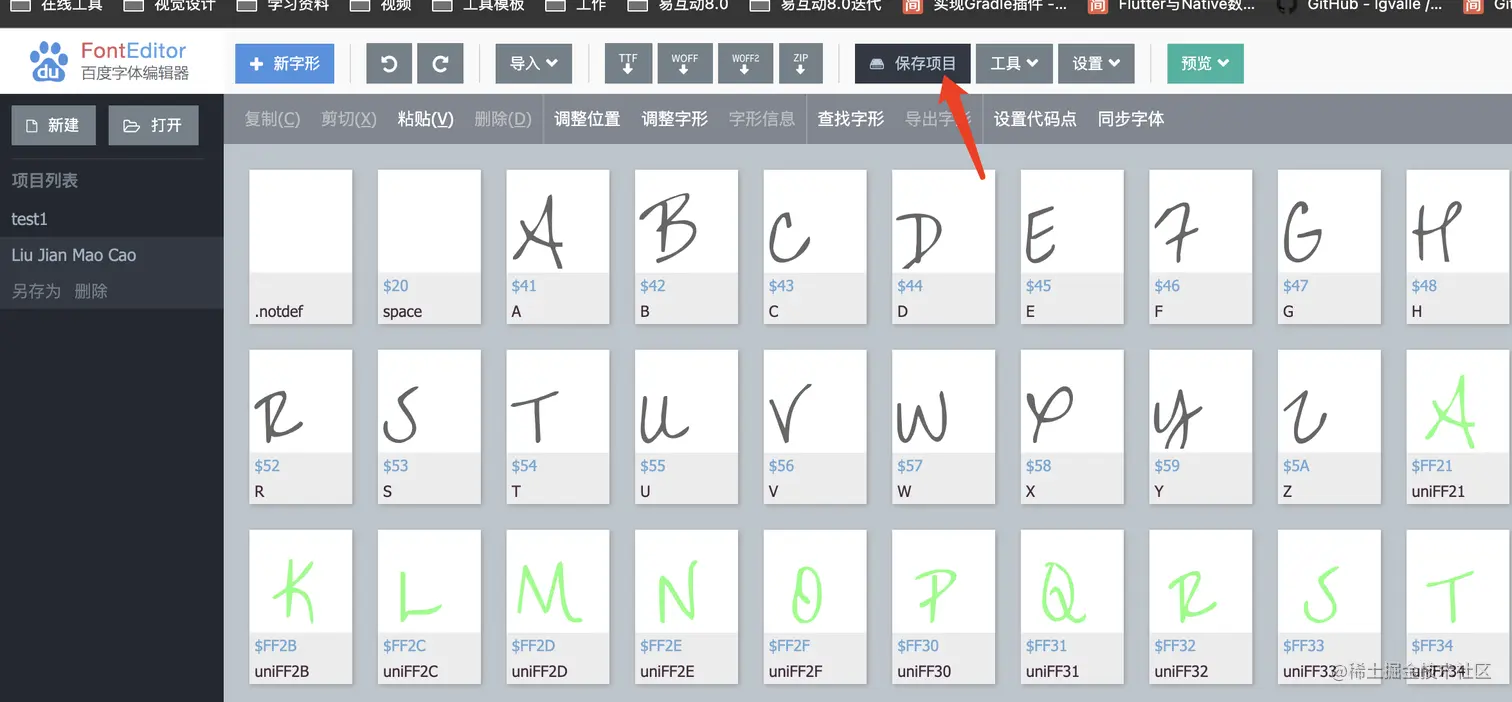1512x702 pixels.
Task: Select the glyph U card ($55)
Action: tap(687, 426)
